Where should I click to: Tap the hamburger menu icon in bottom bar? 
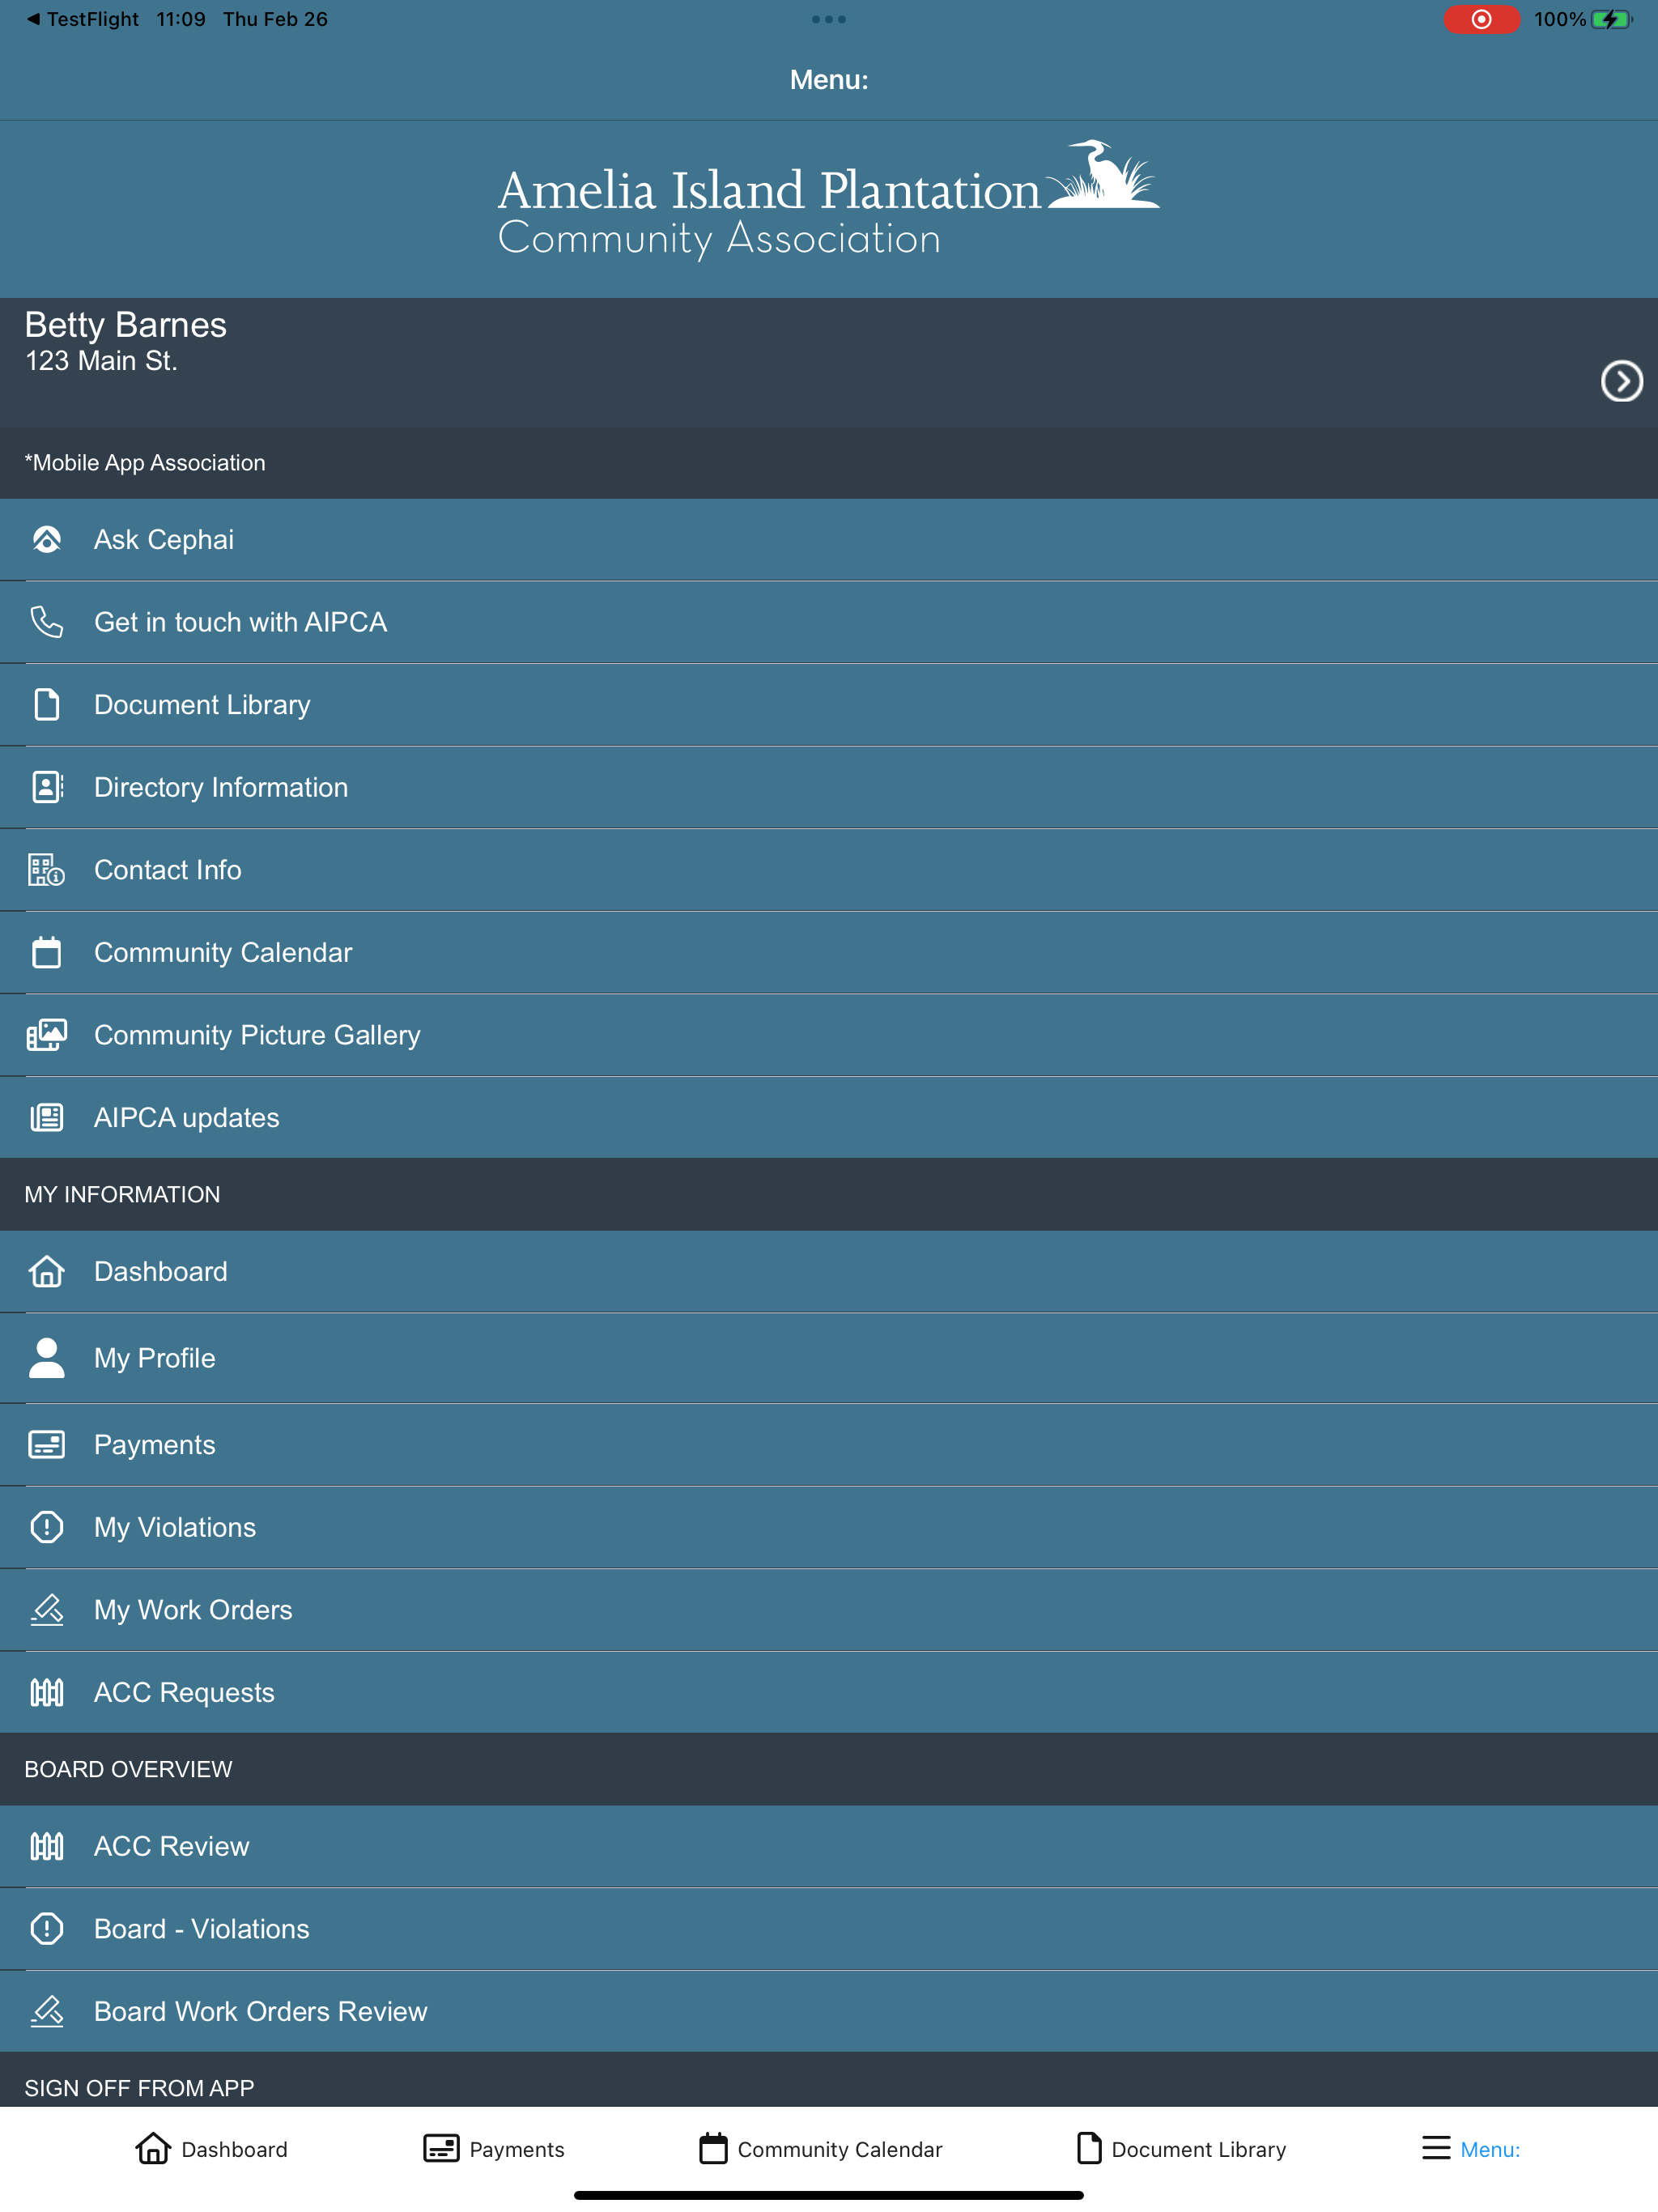coord(1436,2148)
